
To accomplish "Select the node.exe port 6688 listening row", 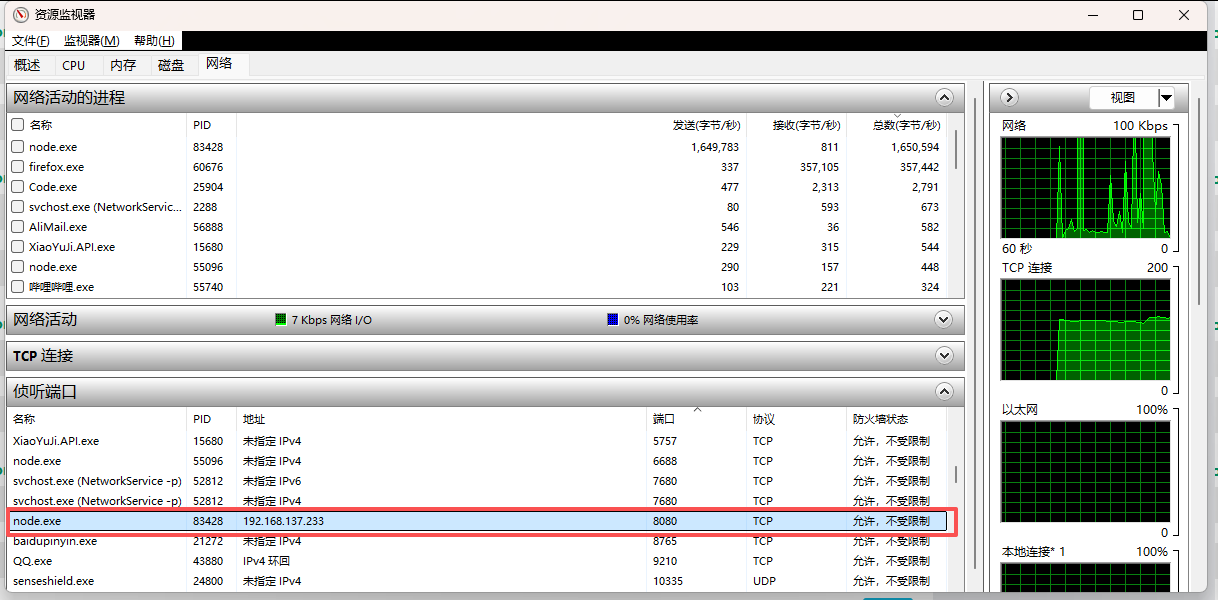I will (478, 461).
